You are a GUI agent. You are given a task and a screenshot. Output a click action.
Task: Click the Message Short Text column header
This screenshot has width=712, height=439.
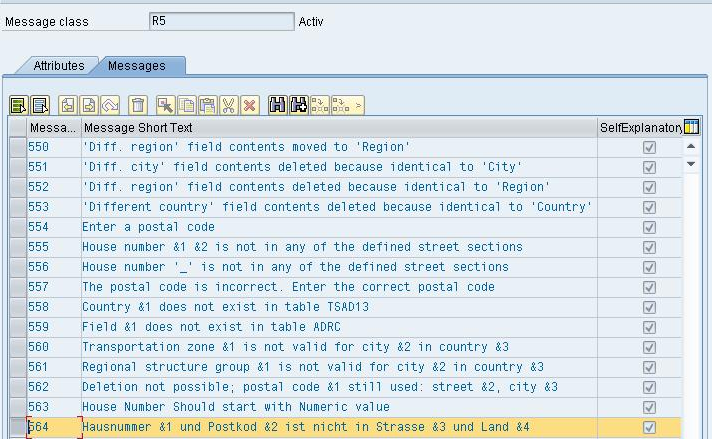(339, 128)
